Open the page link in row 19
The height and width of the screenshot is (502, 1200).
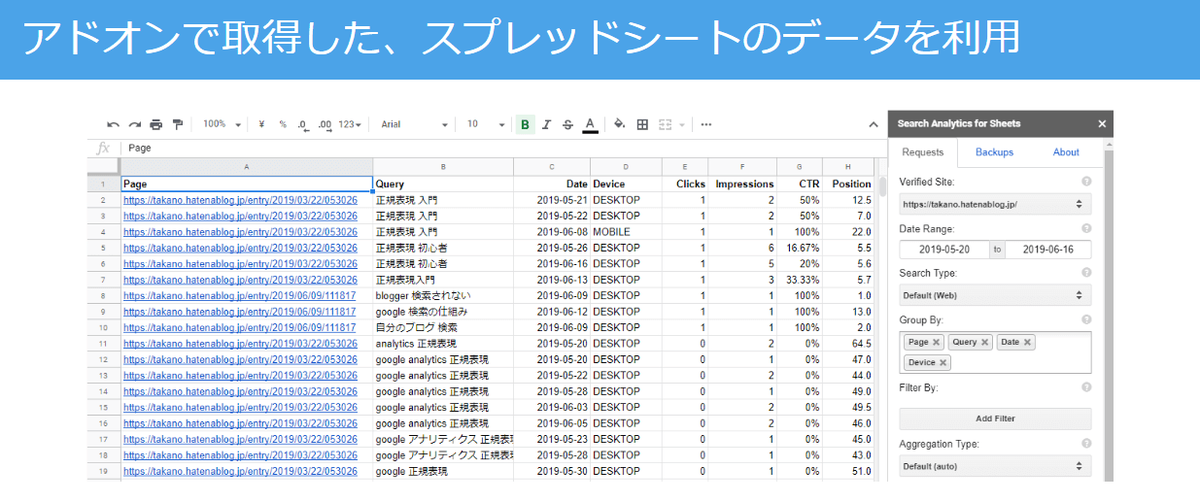pyautogui.click(x=240, y=471)
